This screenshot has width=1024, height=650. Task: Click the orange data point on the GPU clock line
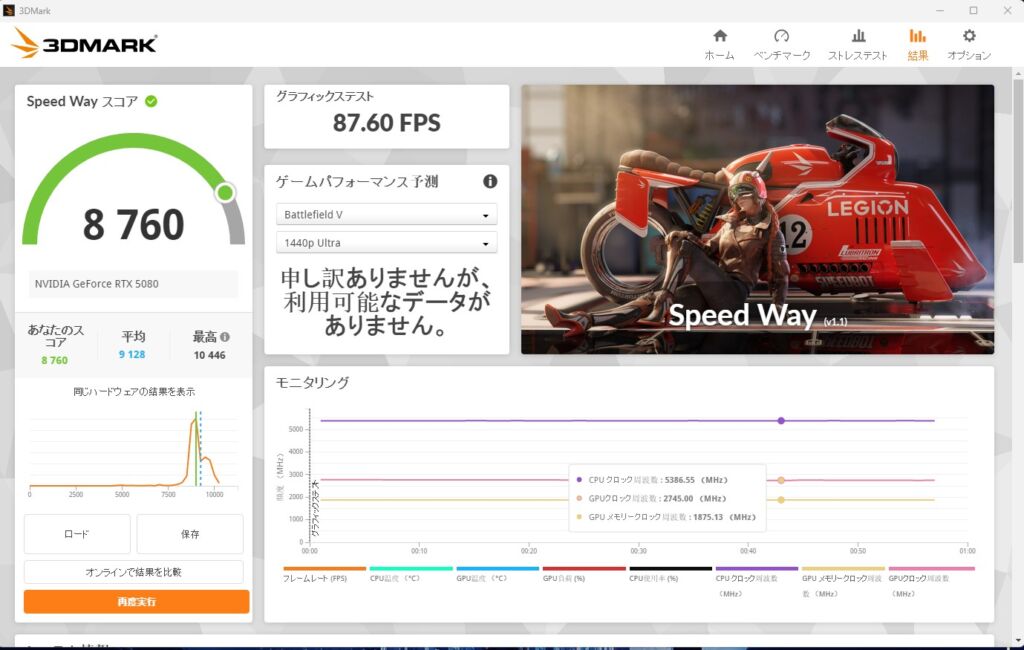pyautogui.click(x=781, y=480)
